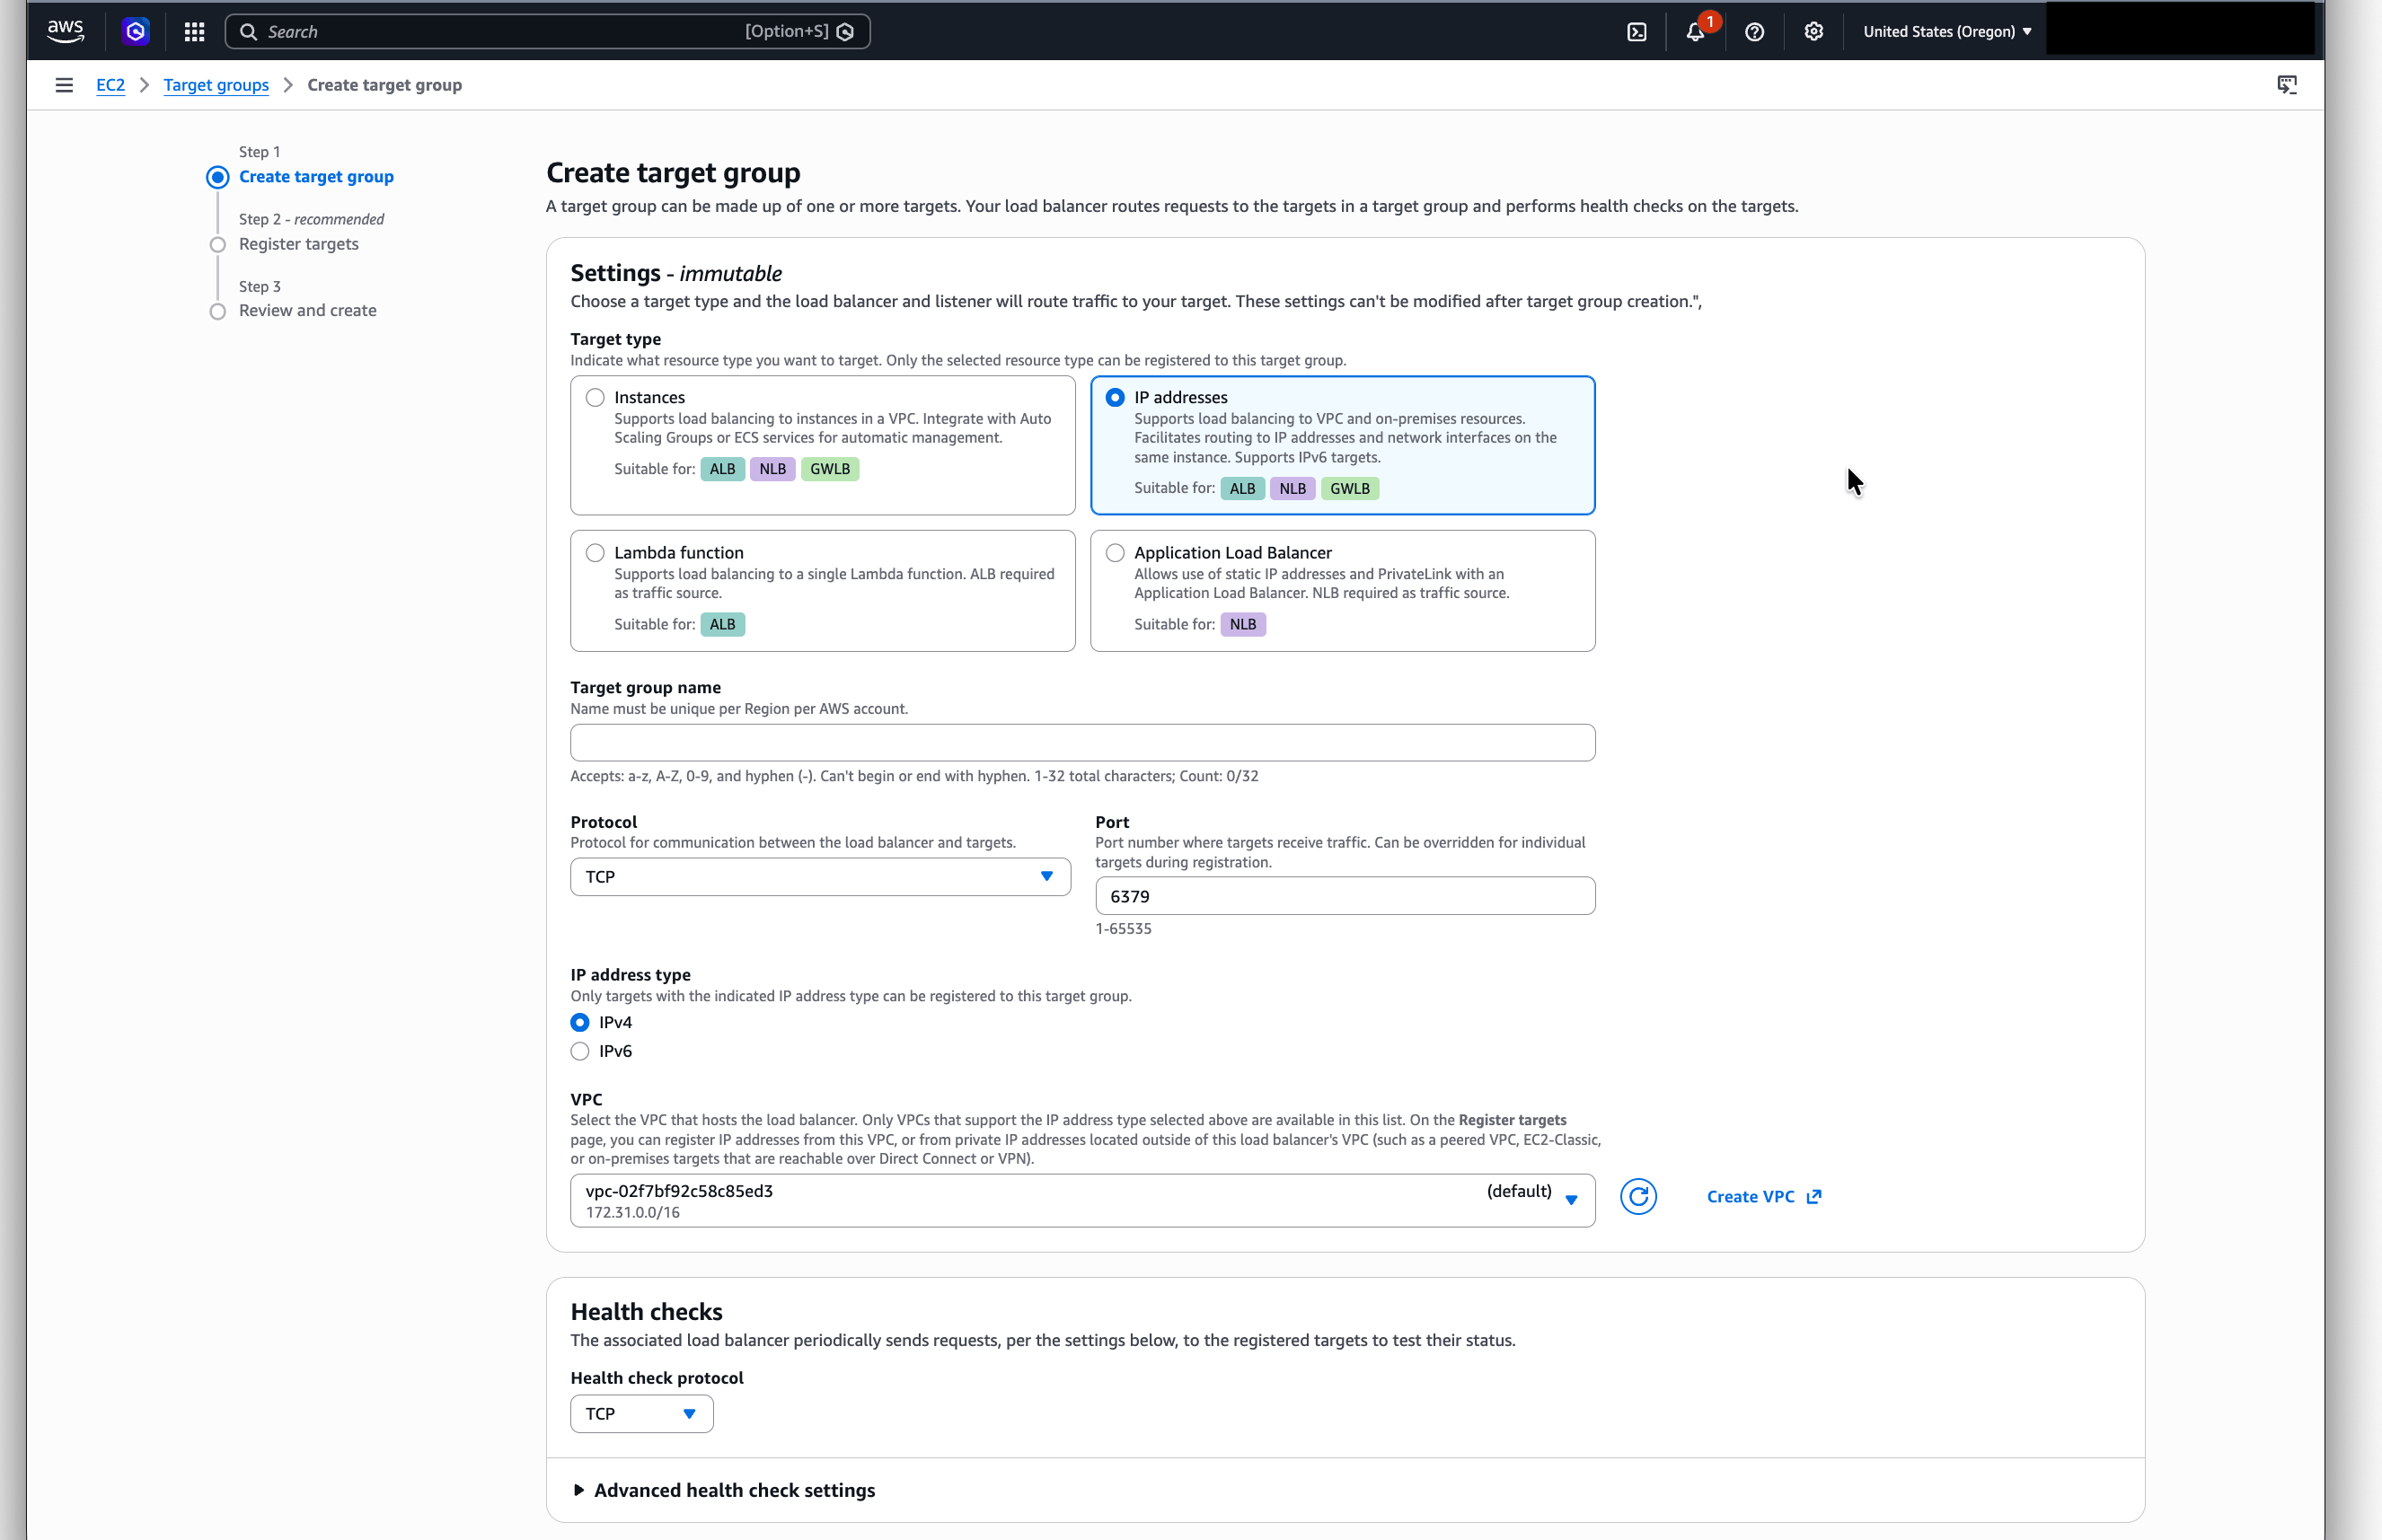Viewport: 2382px width, 1540px height.
Task: Open CloudShell terminal icon
Action: pos(1637,32)
